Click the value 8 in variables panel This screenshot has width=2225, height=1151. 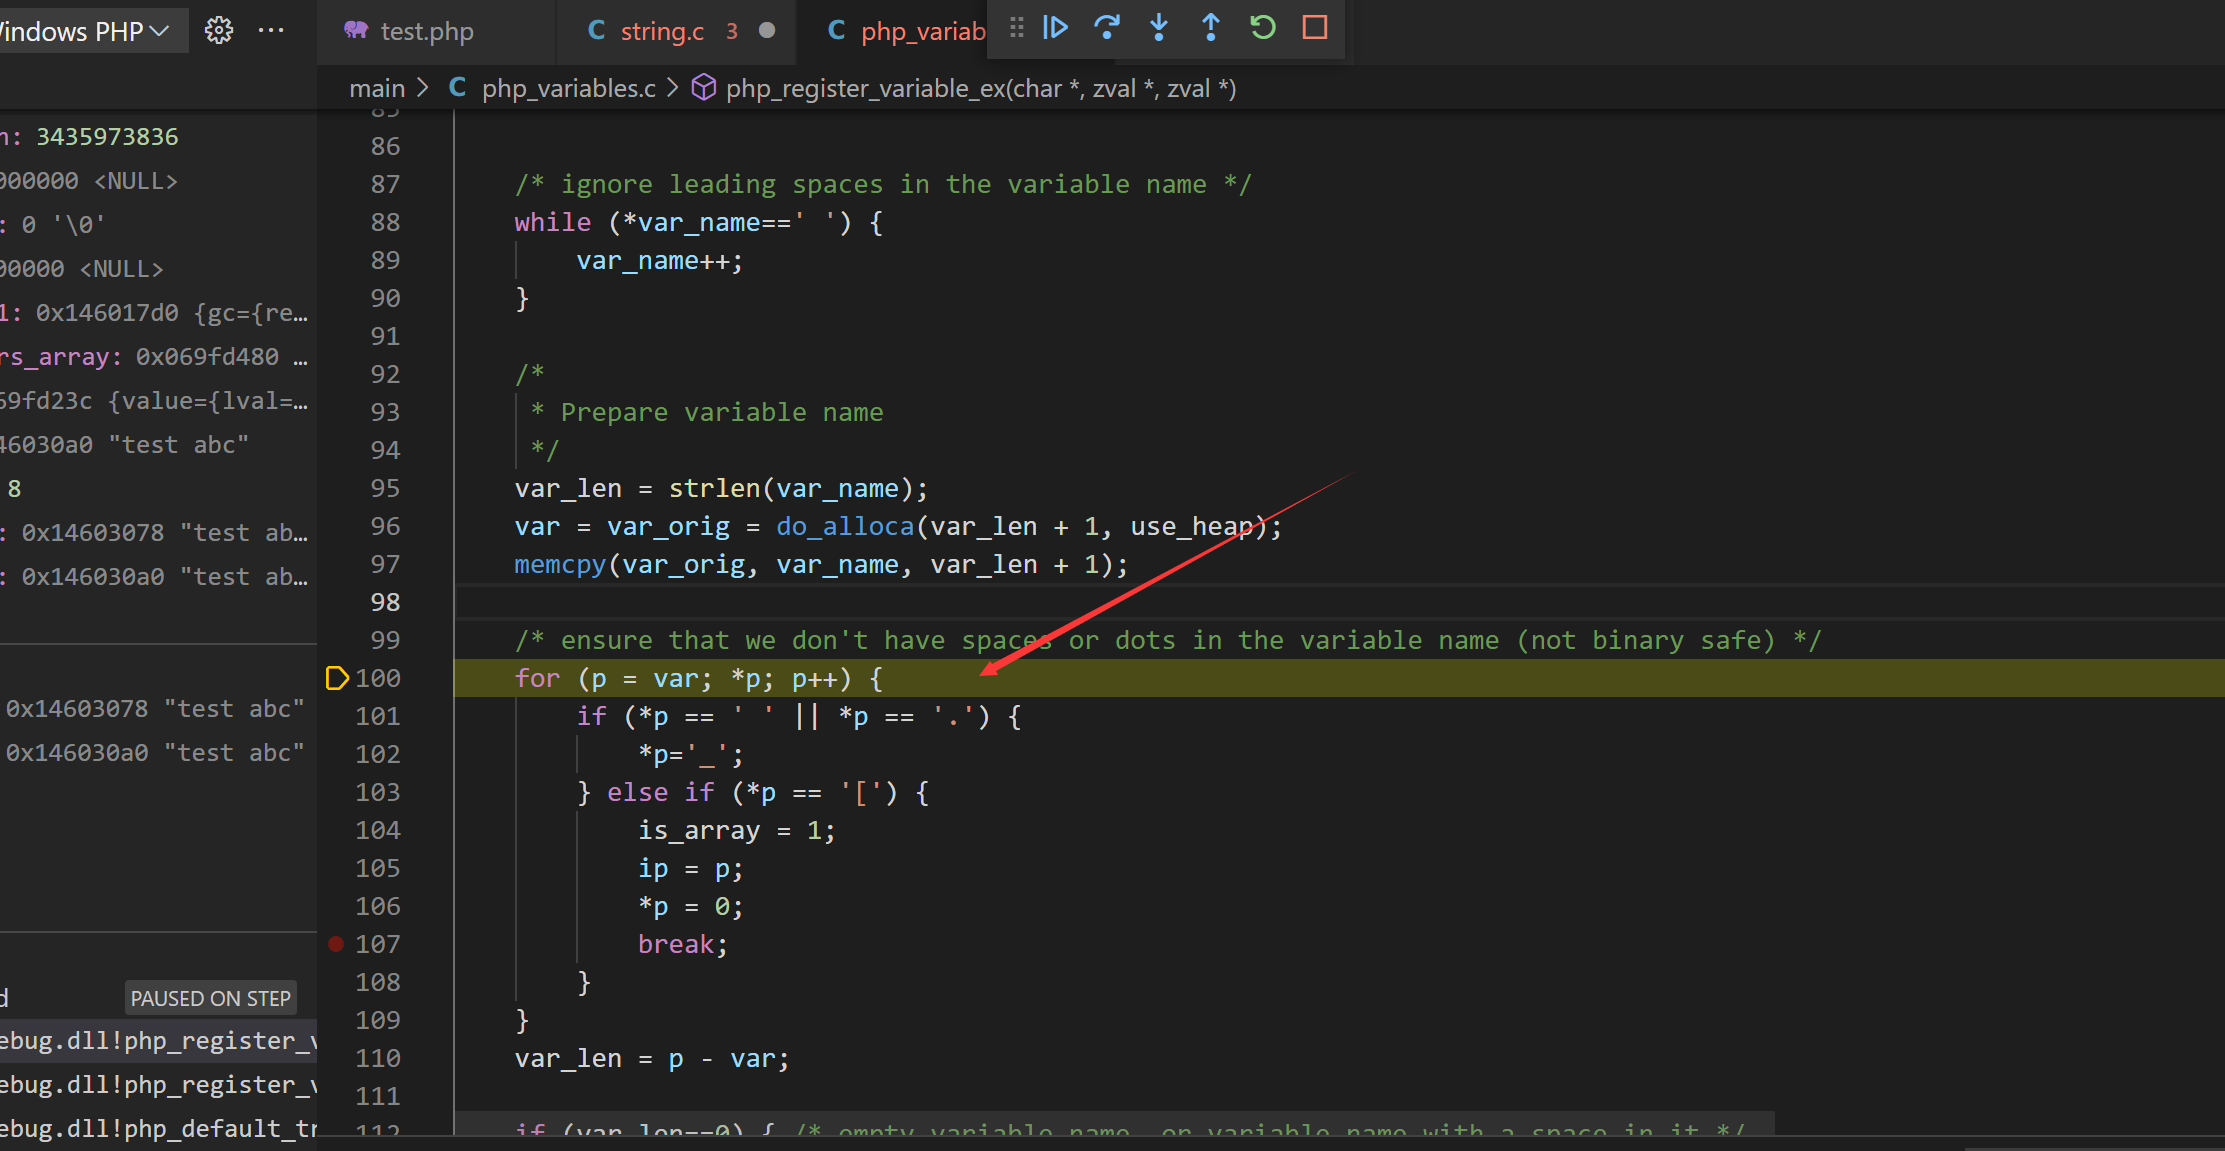tap(14, 489)
